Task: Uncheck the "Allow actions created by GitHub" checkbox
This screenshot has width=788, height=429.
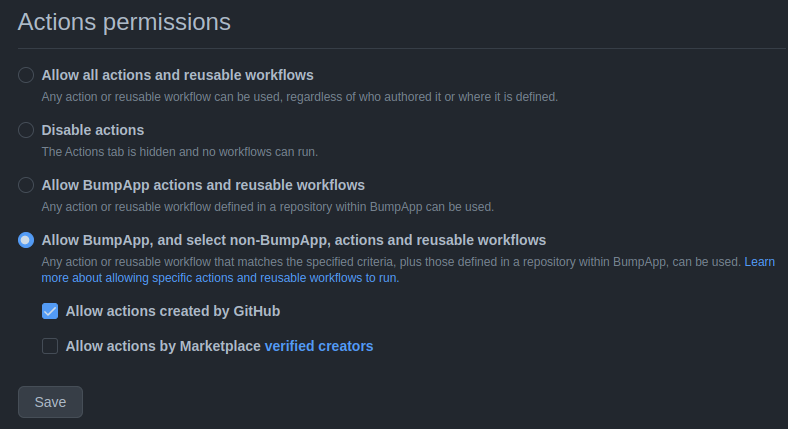Action: point(50,311)
